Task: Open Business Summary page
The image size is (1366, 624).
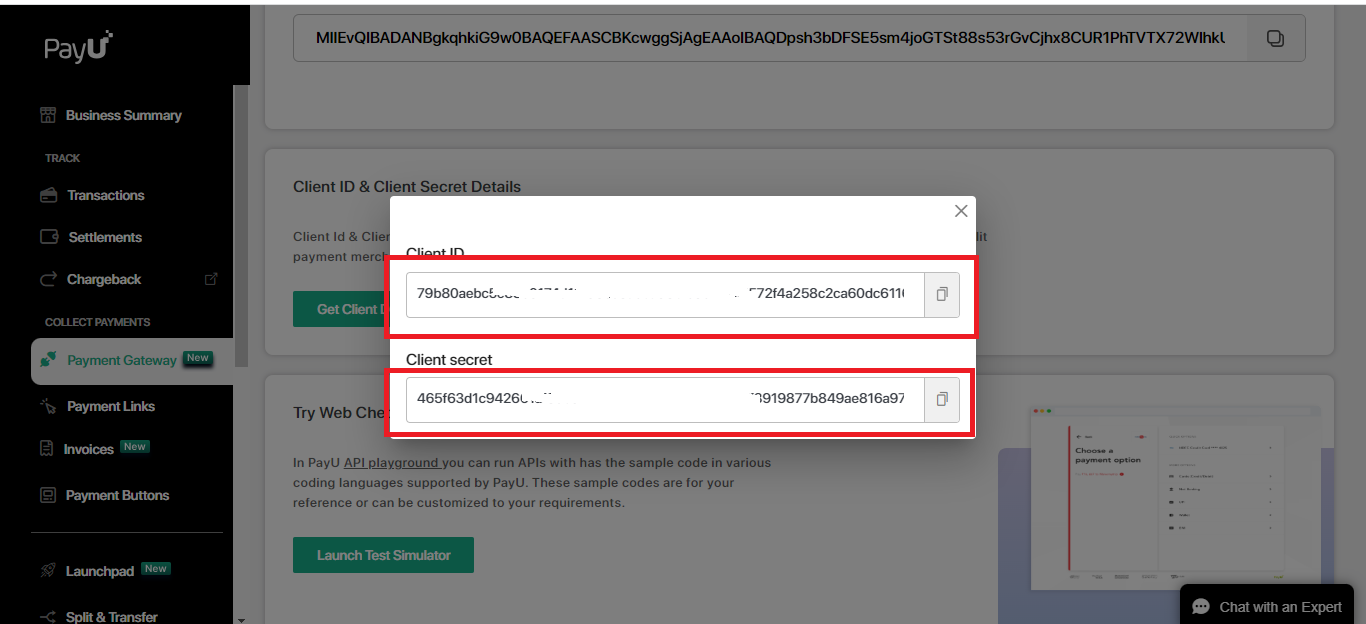Action: (123, 115)
